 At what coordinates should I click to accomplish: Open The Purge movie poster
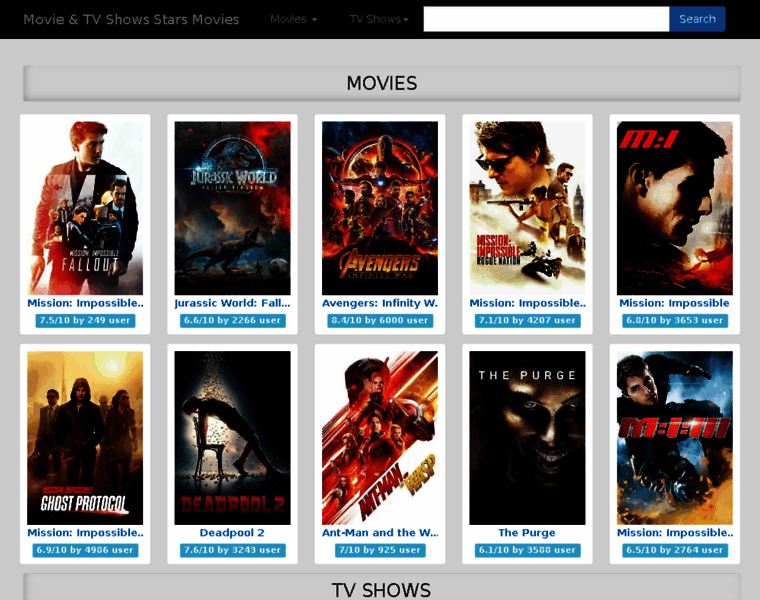(527, 438)
